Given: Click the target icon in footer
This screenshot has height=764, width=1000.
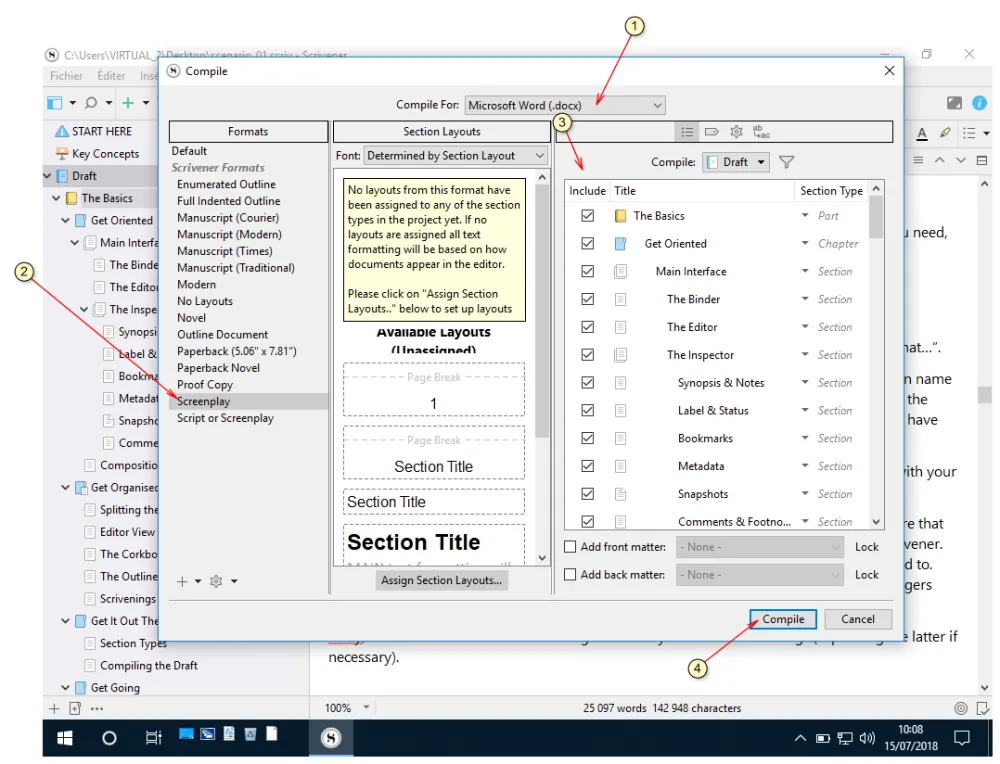Looking at the screenshot, I should [x=960, y=709].
